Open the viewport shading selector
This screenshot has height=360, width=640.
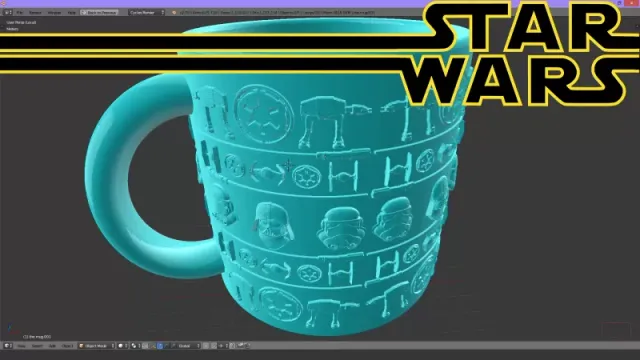(x=123, y=346)
